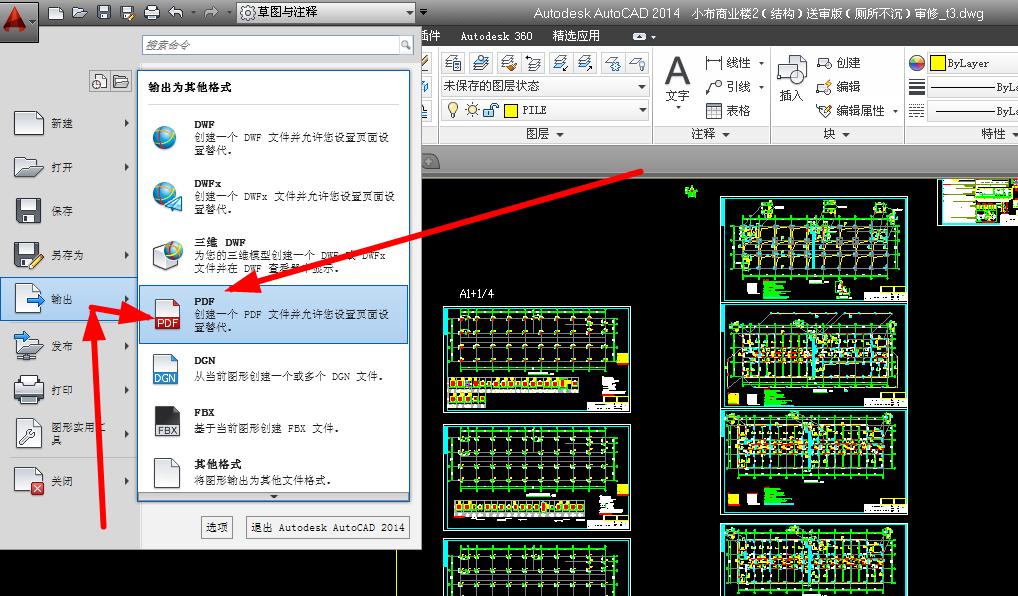The height and width of the screenshot is (596, 1018).
Task: Select 关闭 in the application menu
Action: 70,481
